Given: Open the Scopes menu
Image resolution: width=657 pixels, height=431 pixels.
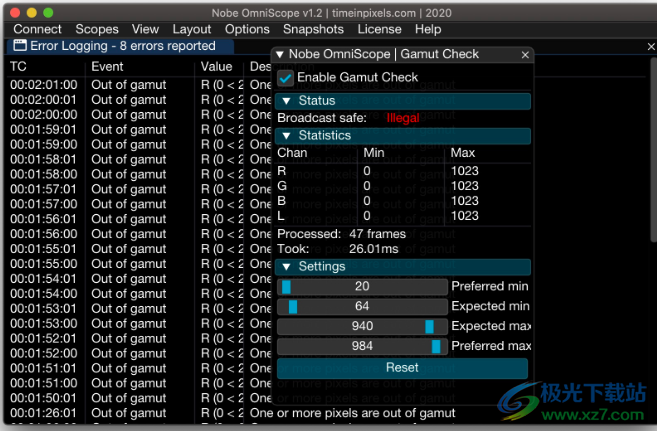Looking at the screenshot, I should tap(97, 29).
